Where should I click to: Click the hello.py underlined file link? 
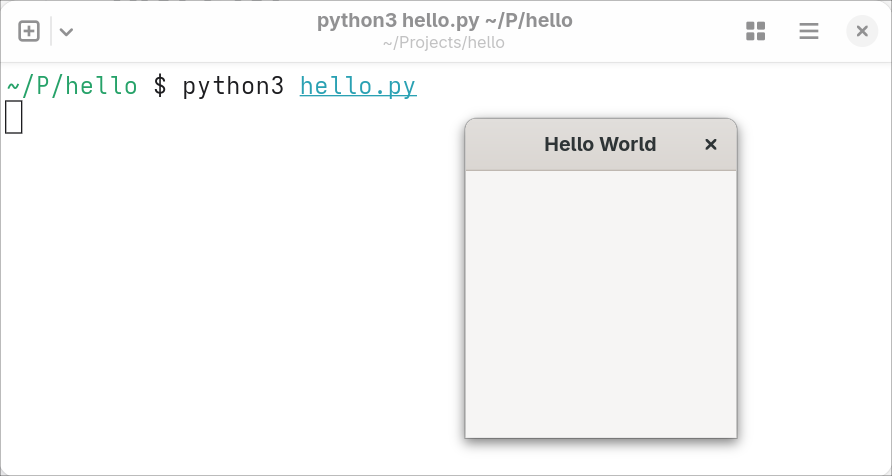(x=358, y=86)
